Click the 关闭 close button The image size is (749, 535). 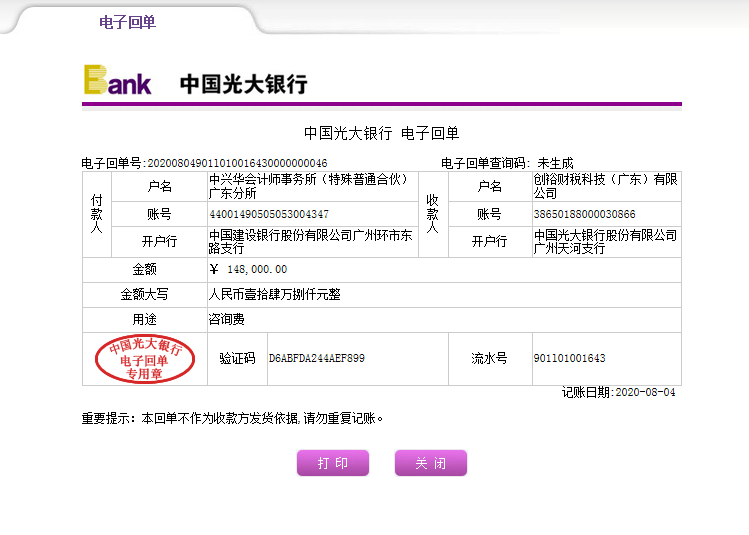(431, 463)
